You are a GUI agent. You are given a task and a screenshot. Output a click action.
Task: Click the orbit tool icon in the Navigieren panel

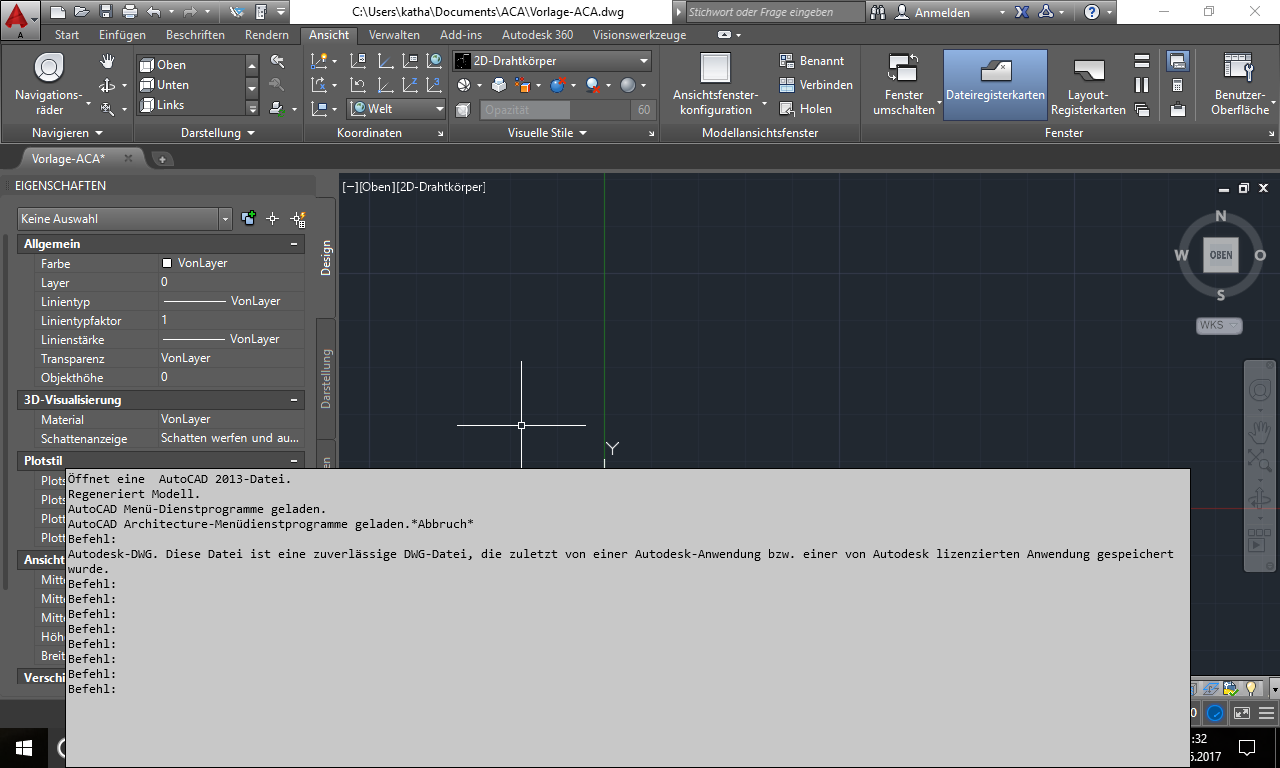click(107, 86)
